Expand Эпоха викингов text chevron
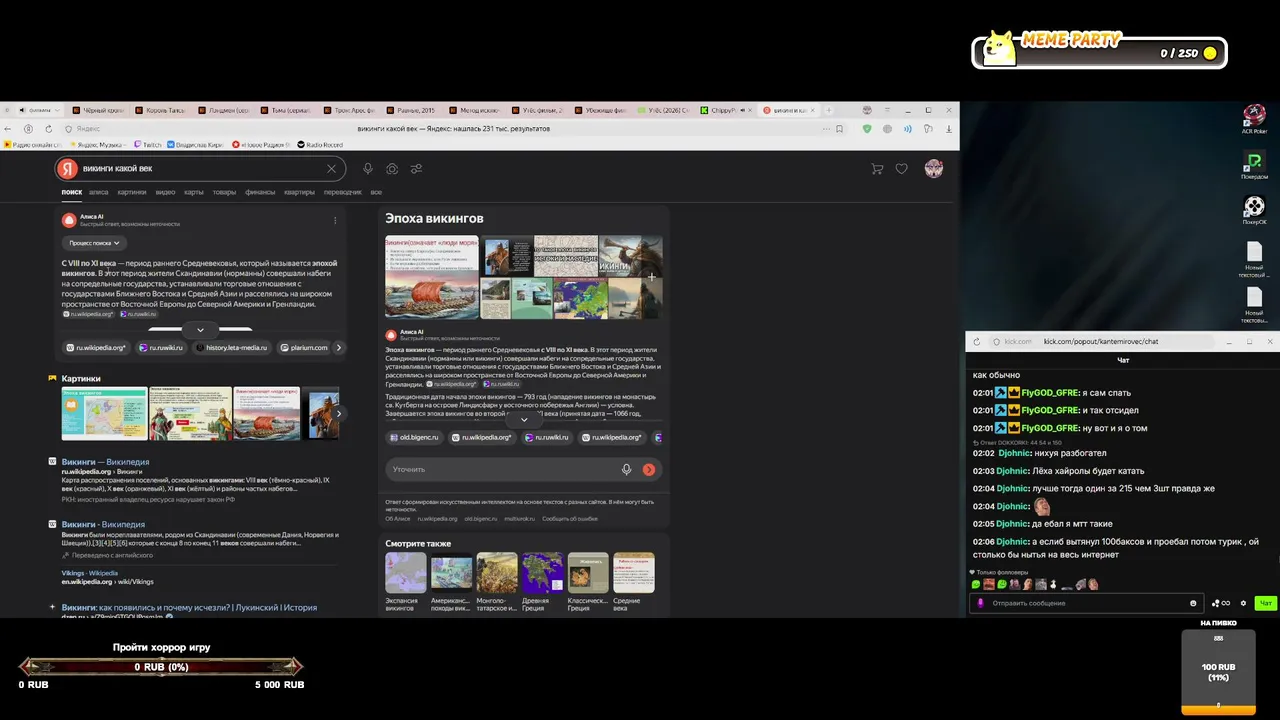Screen dimensions: 1280x720 pos(524,419)
